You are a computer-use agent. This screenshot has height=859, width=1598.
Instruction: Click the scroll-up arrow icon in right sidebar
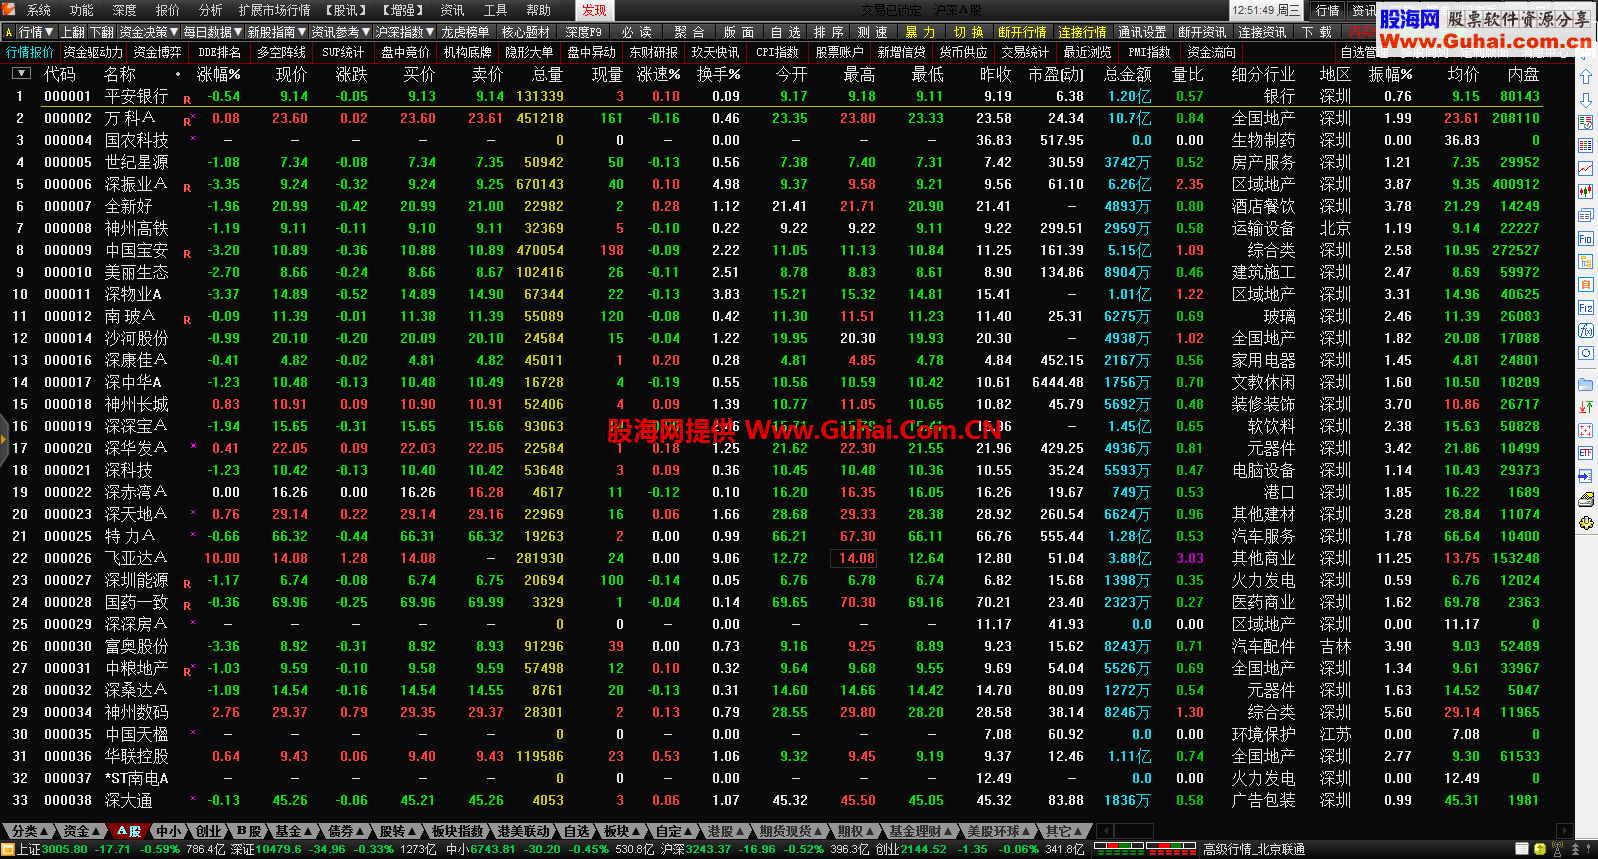[x=1586, y=78]
